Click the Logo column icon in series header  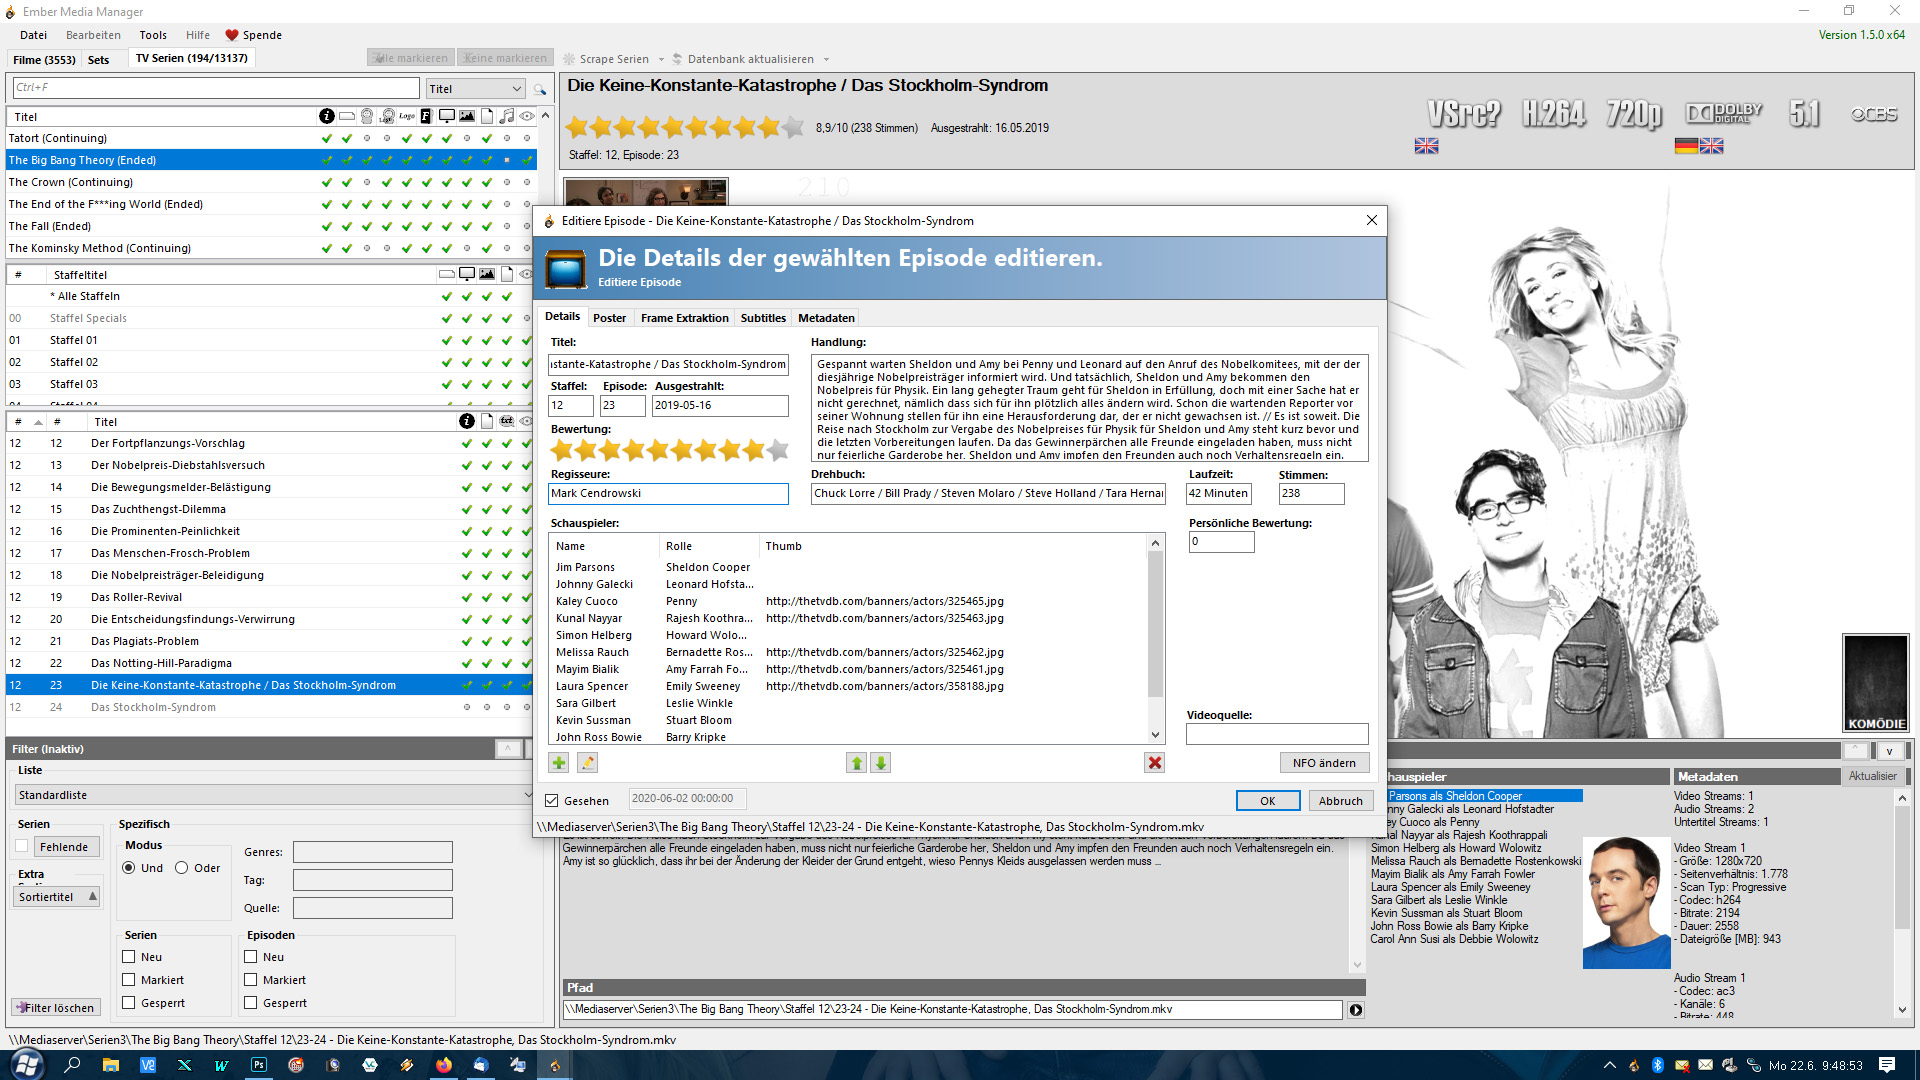click(x=407, y=116)
